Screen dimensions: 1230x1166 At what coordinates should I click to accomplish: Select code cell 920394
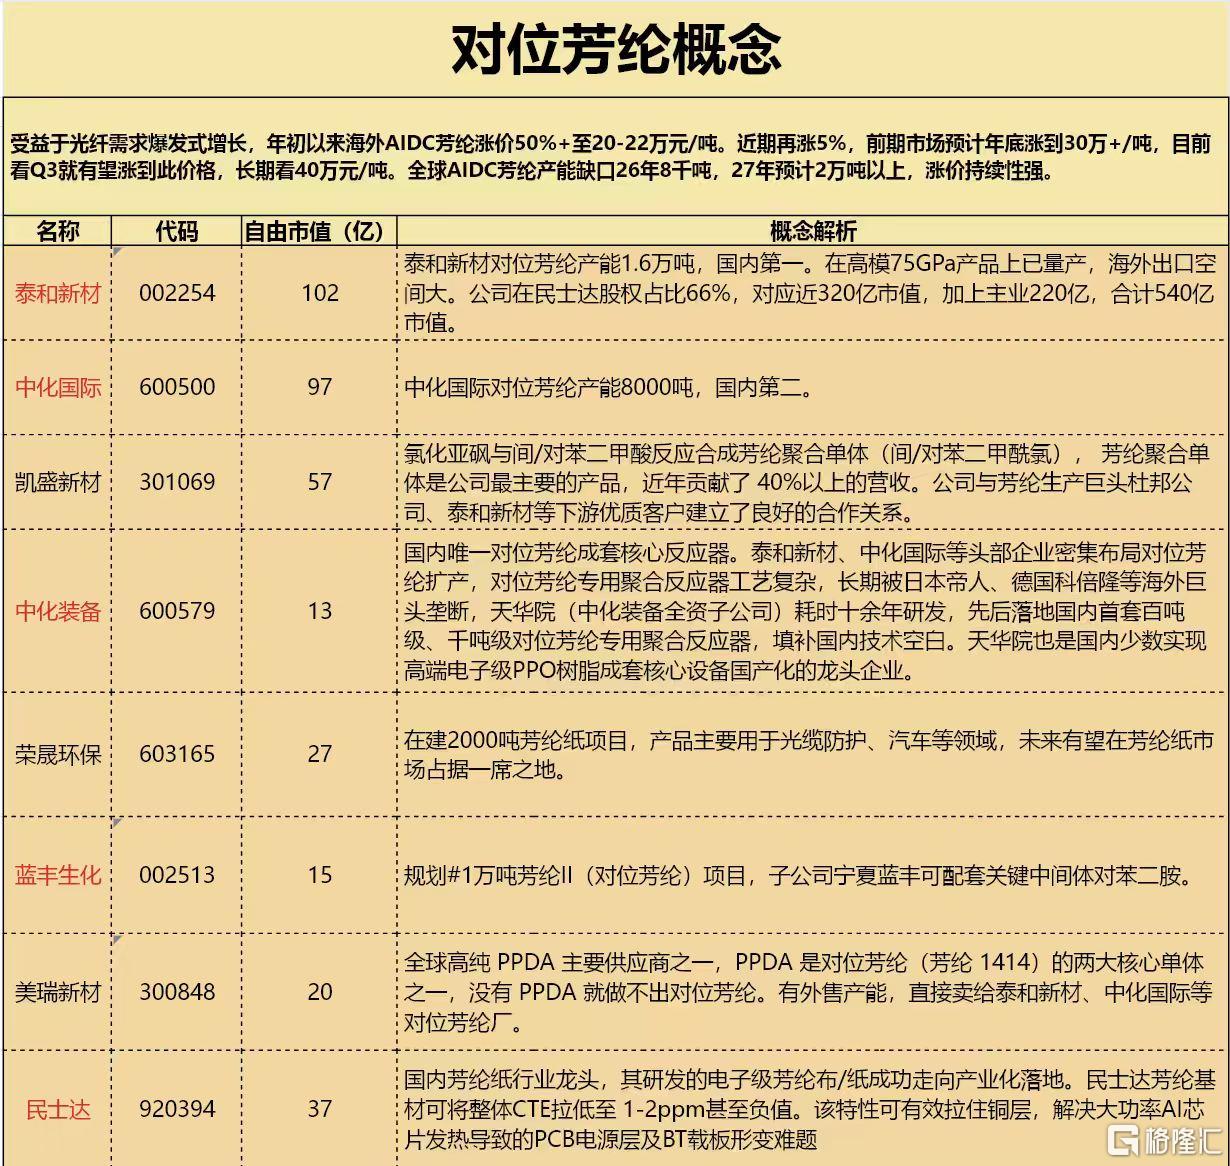(x=176, y=1109)
